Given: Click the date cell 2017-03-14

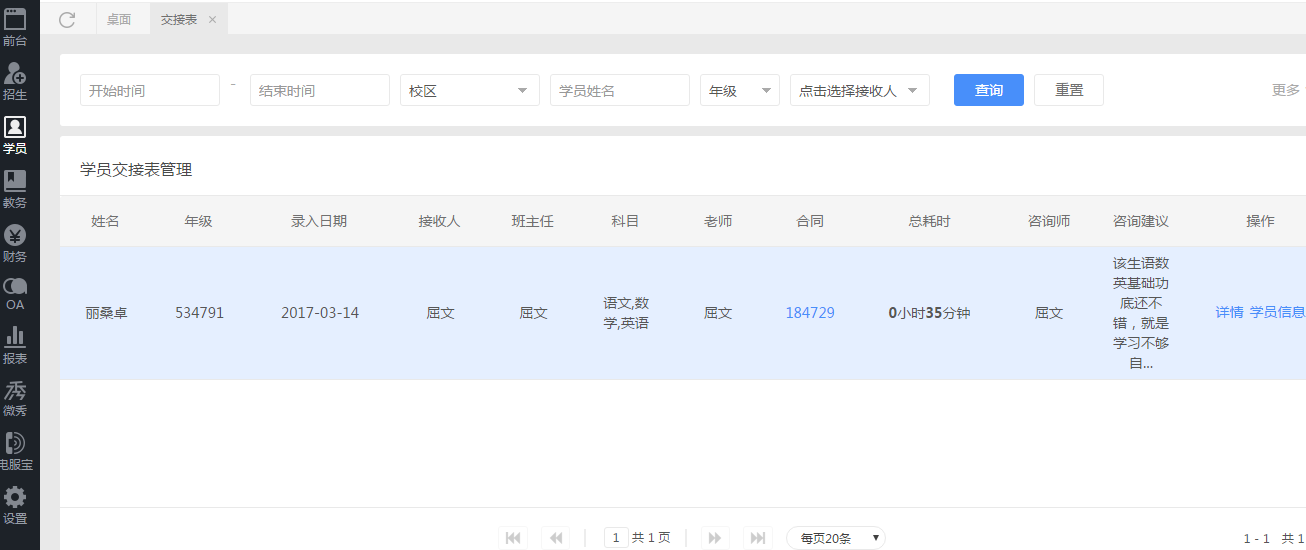Looking at the screenshot, I should pyautogui.click(x=319, y=313).
